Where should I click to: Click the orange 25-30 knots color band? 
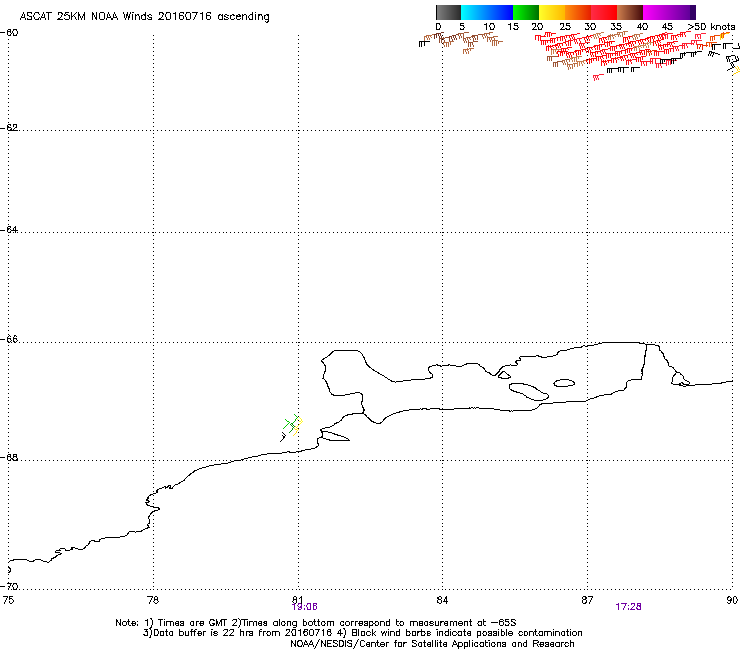click(x=578, y=12)
